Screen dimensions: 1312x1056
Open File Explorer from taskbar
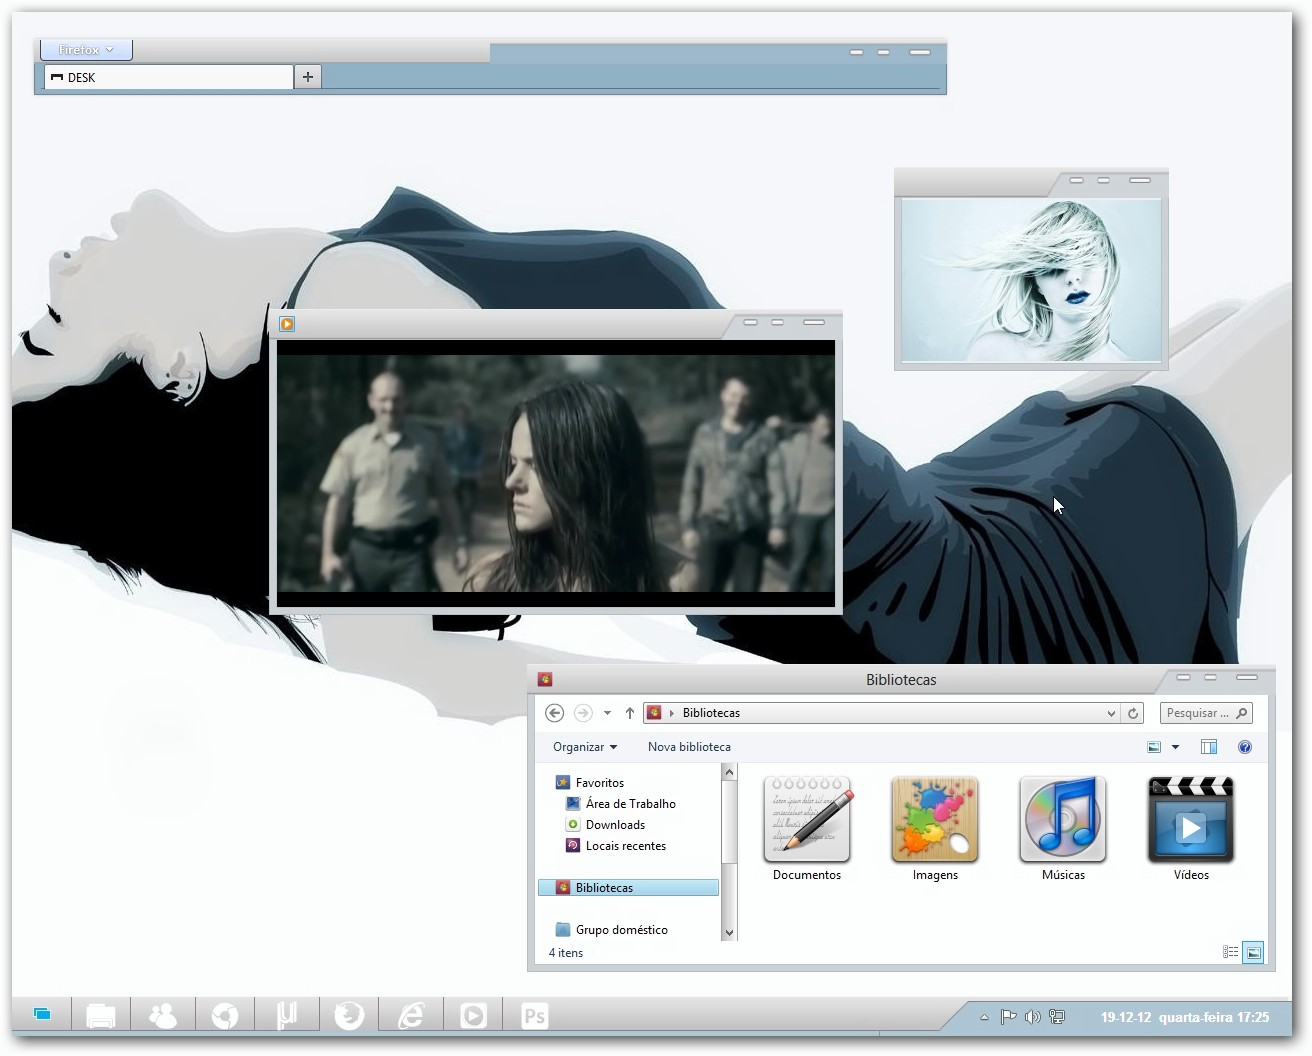[x=101, y=1016]
